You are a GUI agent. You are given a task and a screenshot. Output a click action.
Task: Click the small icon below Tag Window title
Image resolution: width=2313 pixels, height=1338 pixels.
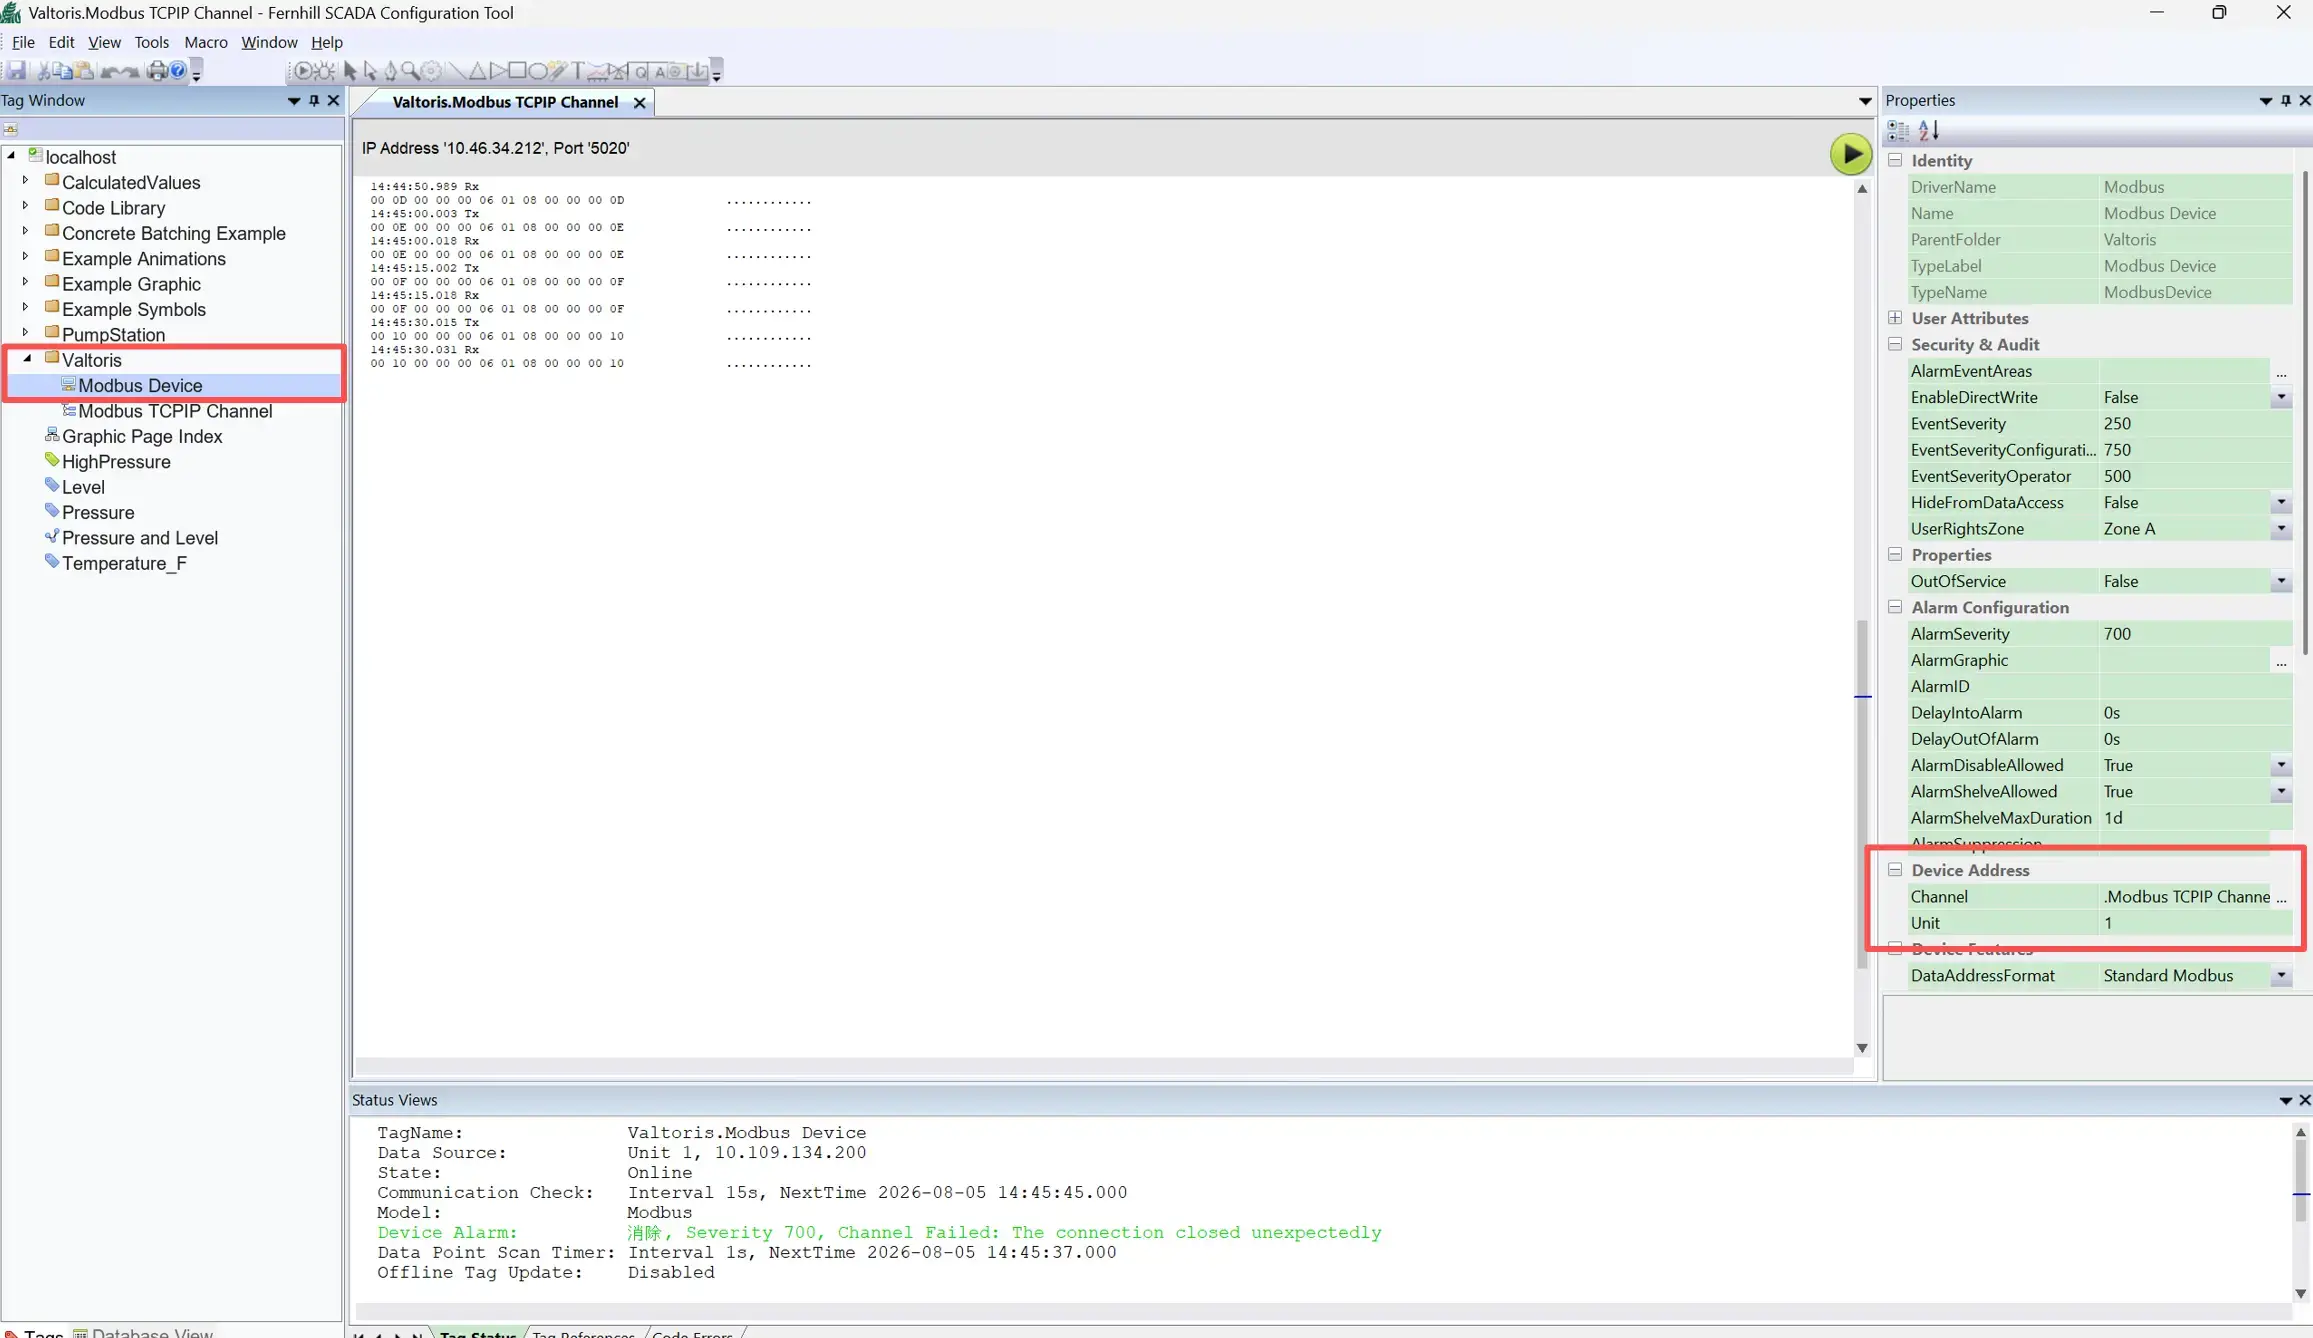pyautogui.click(x=10, y=129)
